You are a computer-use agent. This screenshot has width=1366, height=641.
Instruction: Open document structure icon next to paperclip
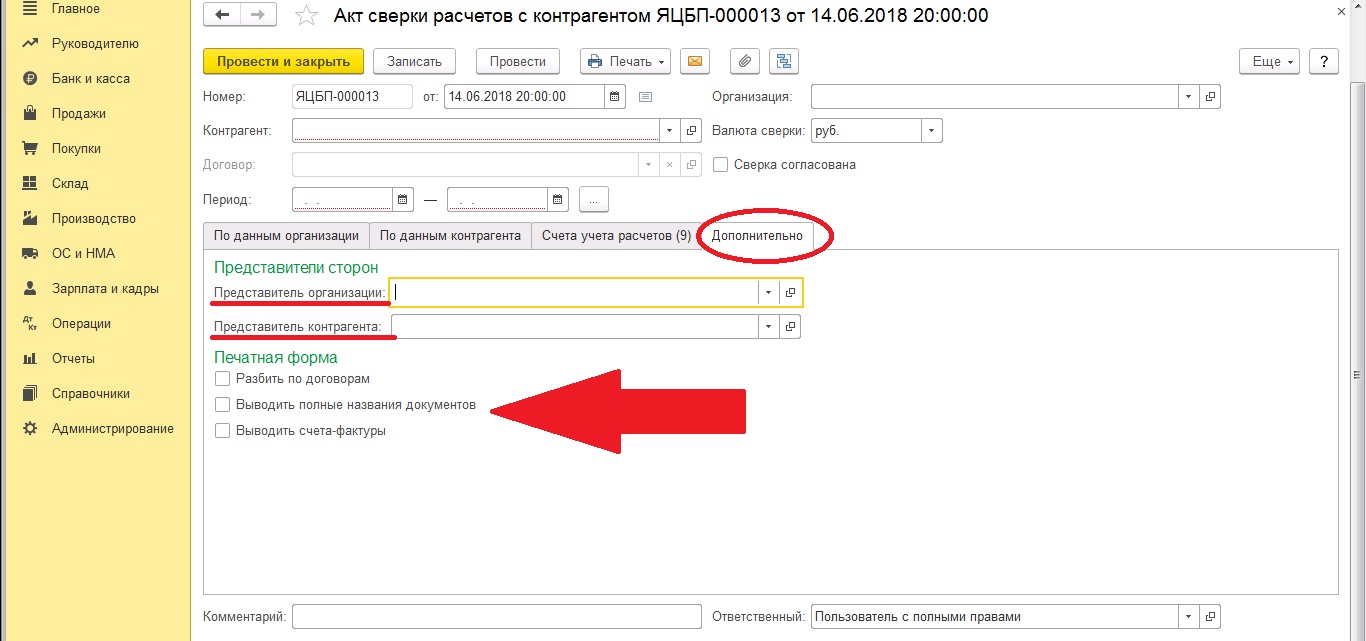pos(782,61)
